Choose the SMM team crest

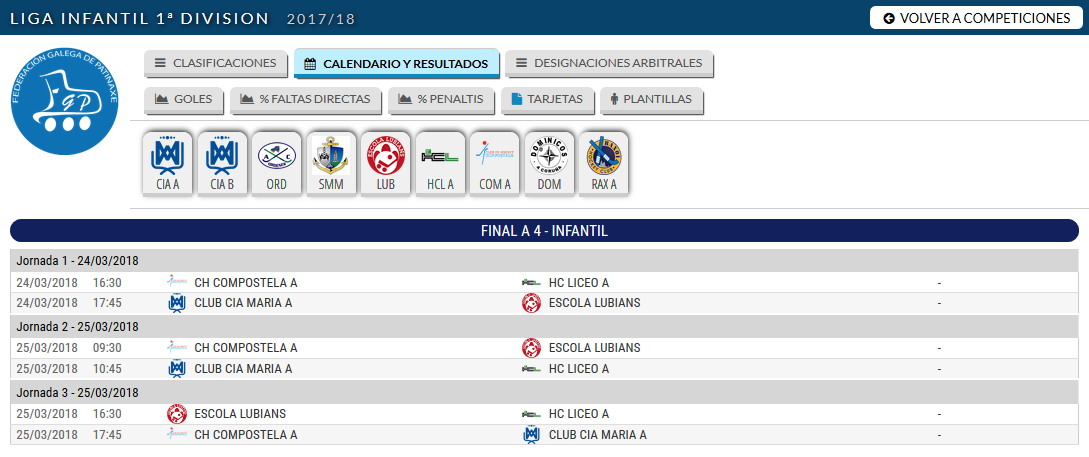click(331, 164)
